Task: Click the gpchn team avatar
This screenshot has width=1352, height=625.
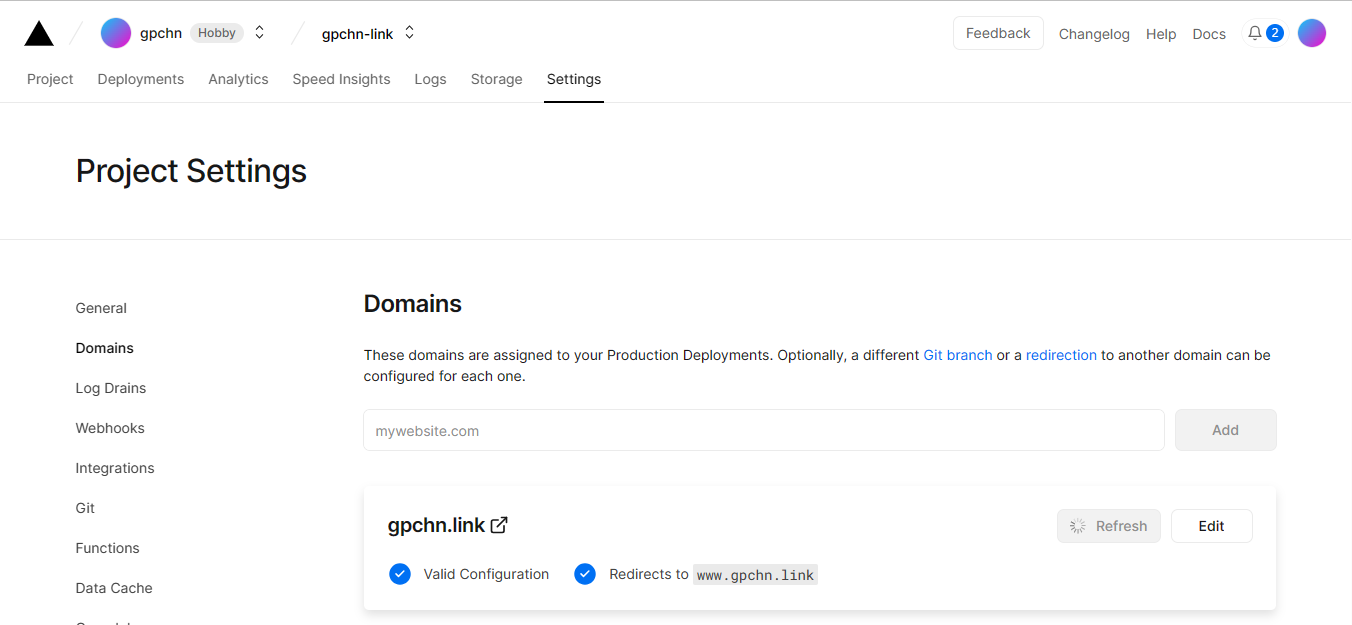Action: (116, 32)
